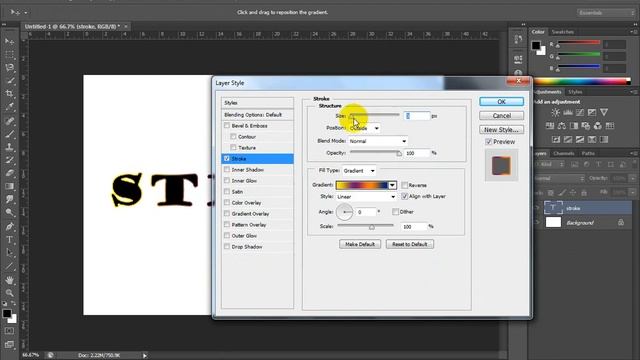The height and width of the screenshot is (360, 640).
Task: Select the Zoom tool
Action: [9, 293]
